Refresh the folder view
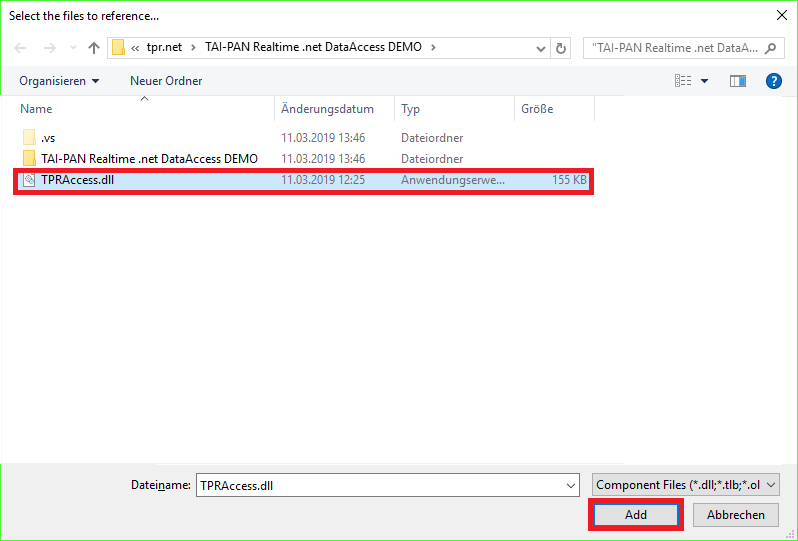798x541 pixels. coord(560,48)
